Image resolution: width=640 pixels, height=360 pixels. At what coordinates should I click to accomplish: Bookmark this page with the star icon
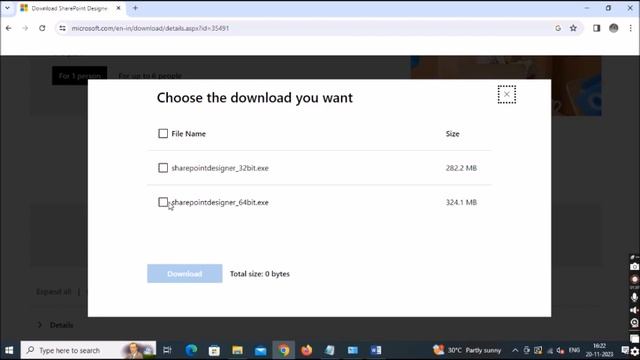point(573,28)
